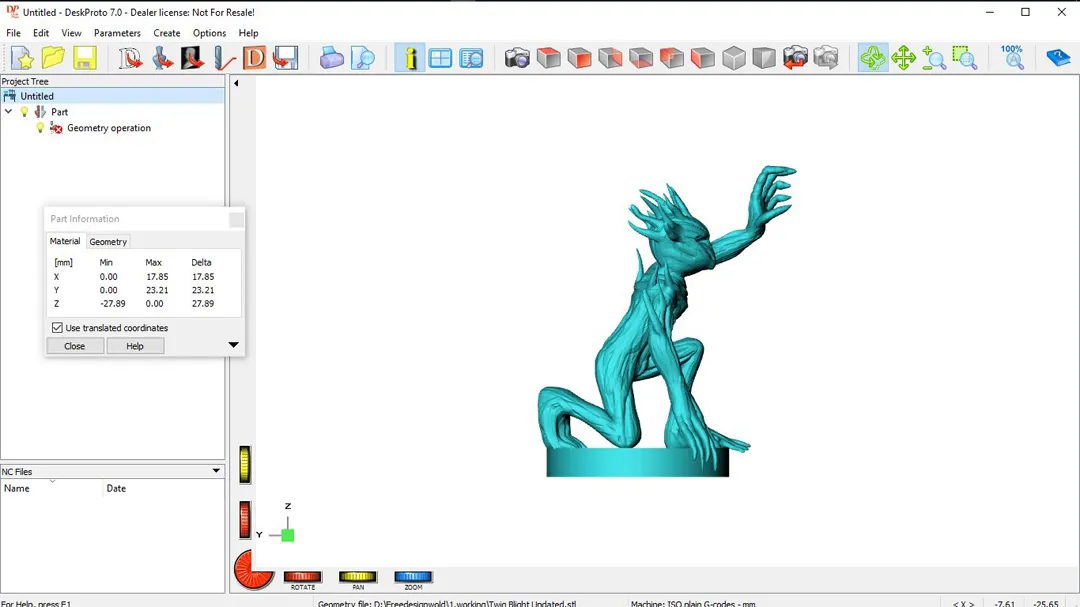Viewport: 1080px width, 607px height.
Task: Open a project with the yellow folder icon
Action: 53,58
